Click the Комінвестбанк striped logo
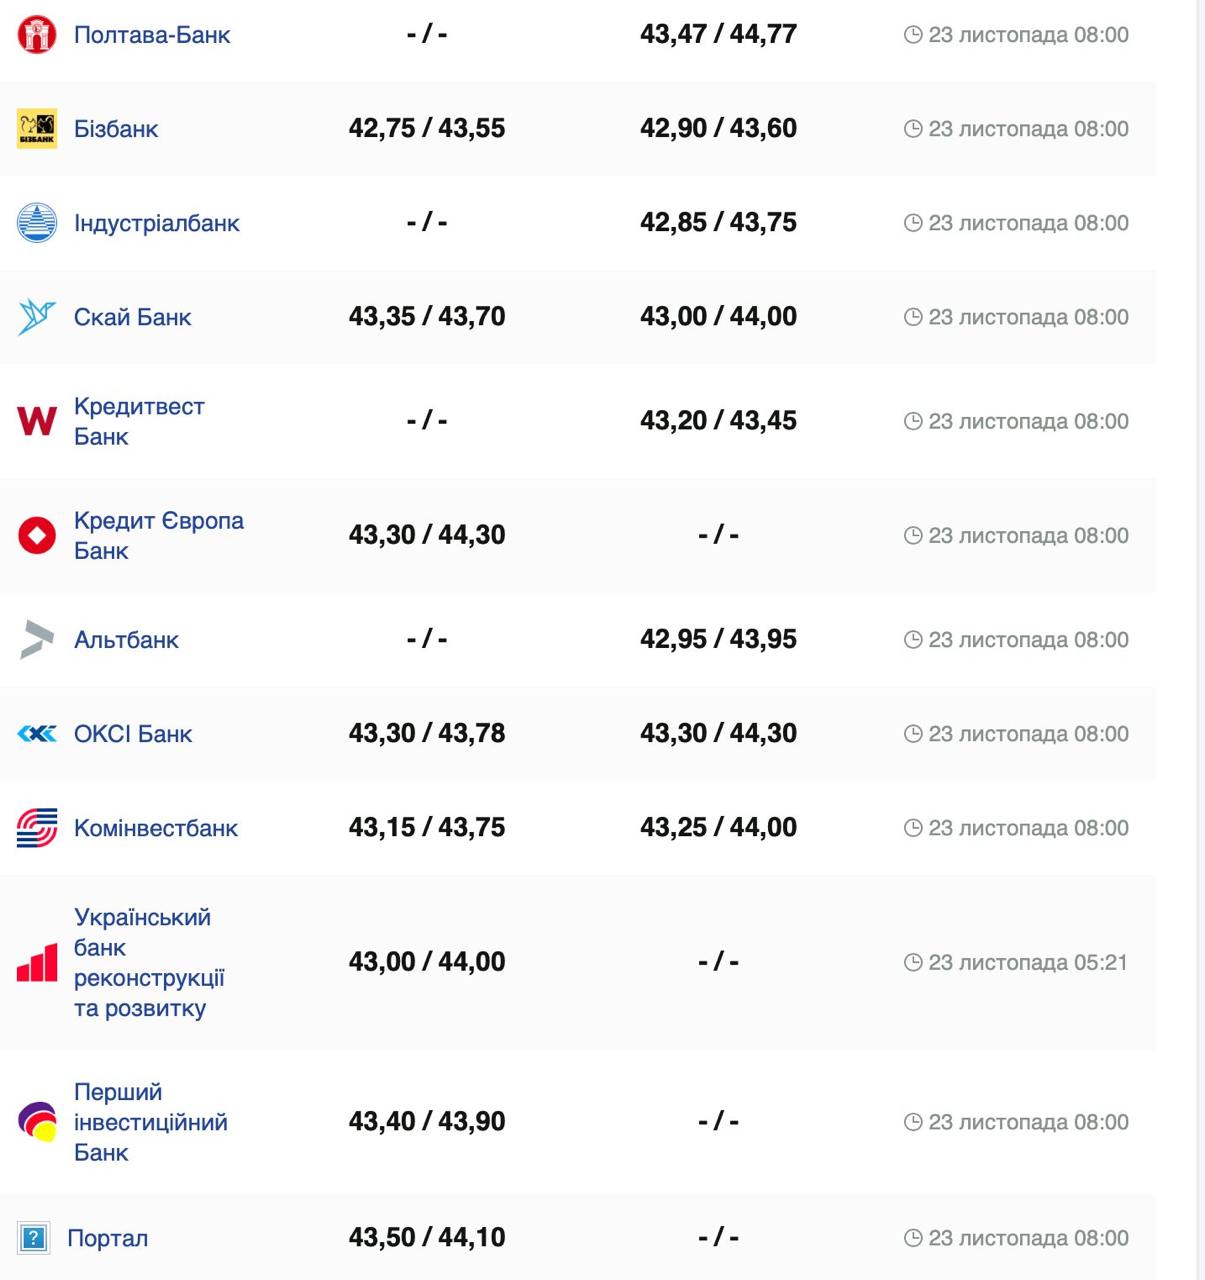This screenshot has width=1205, height=1280. coord(37,828)
